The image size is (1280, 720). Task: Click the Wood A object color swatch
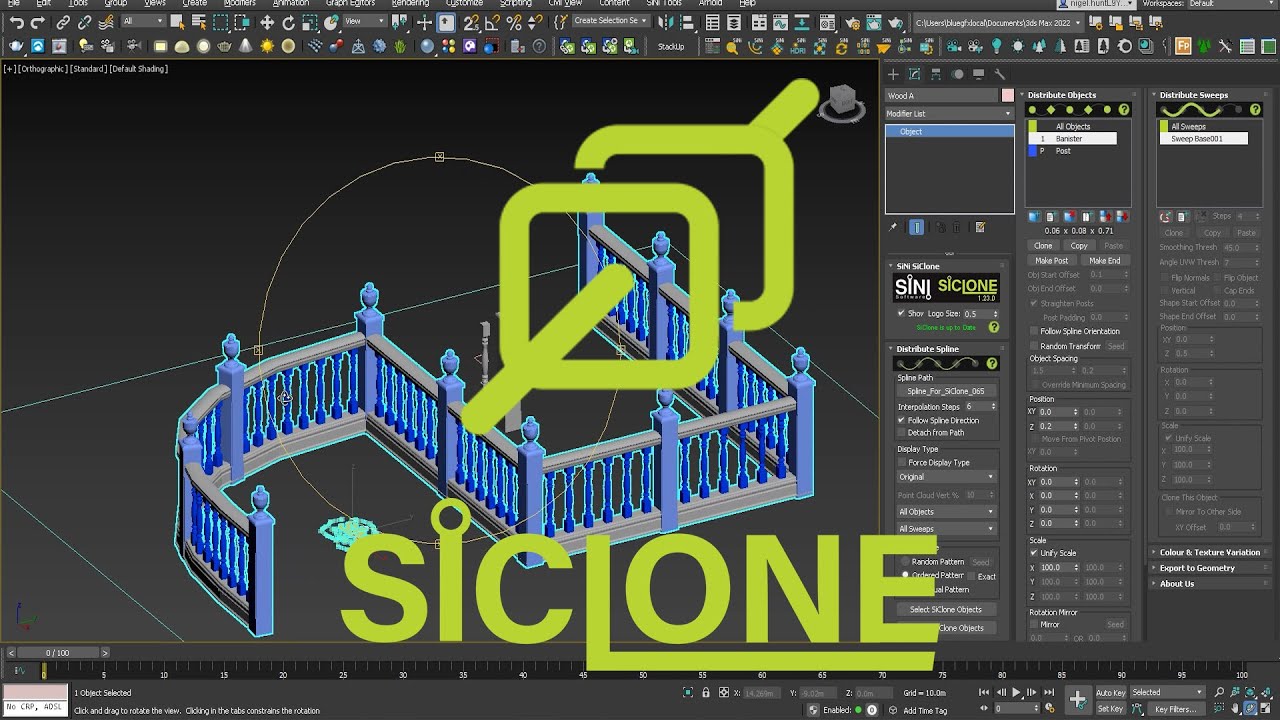click(x=1007, y=96)
